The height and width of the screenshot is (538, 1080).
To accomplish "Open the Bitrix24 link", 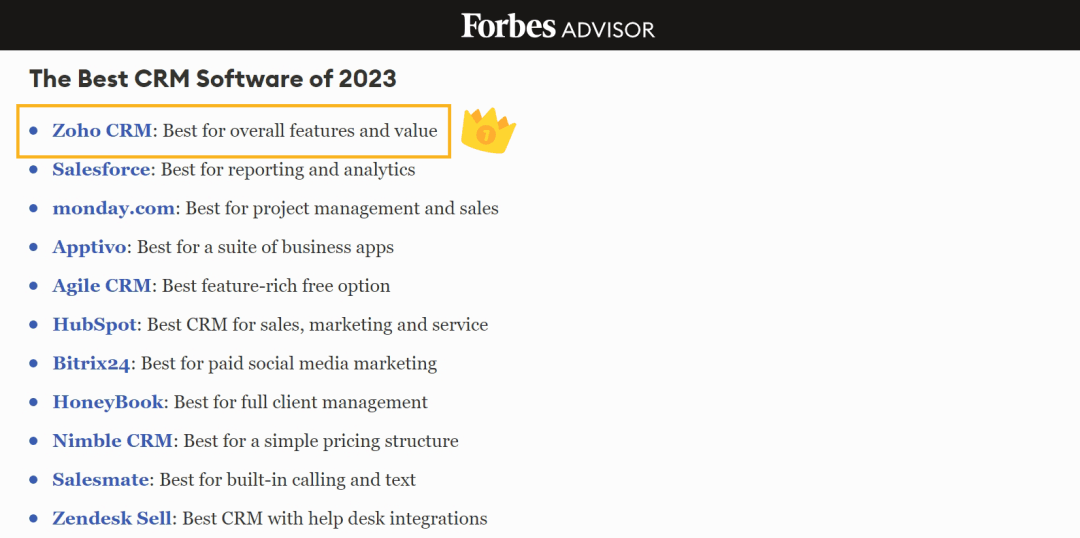I will coord(91,364).
